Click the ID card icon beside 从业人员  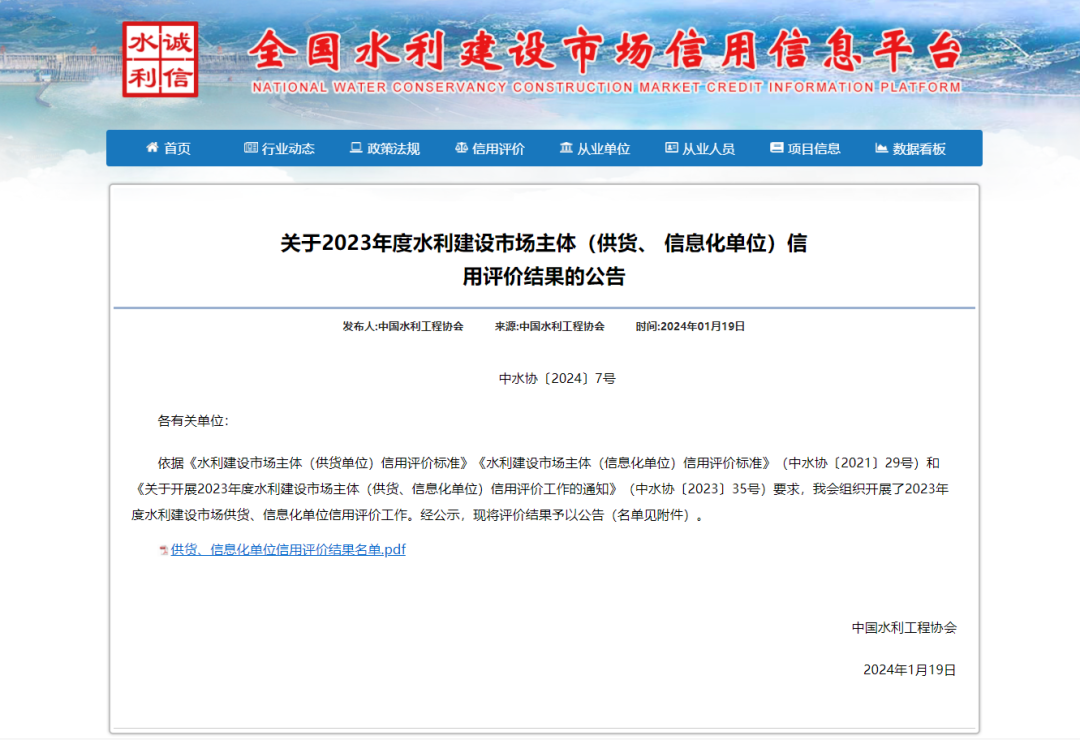click(672, 147)
